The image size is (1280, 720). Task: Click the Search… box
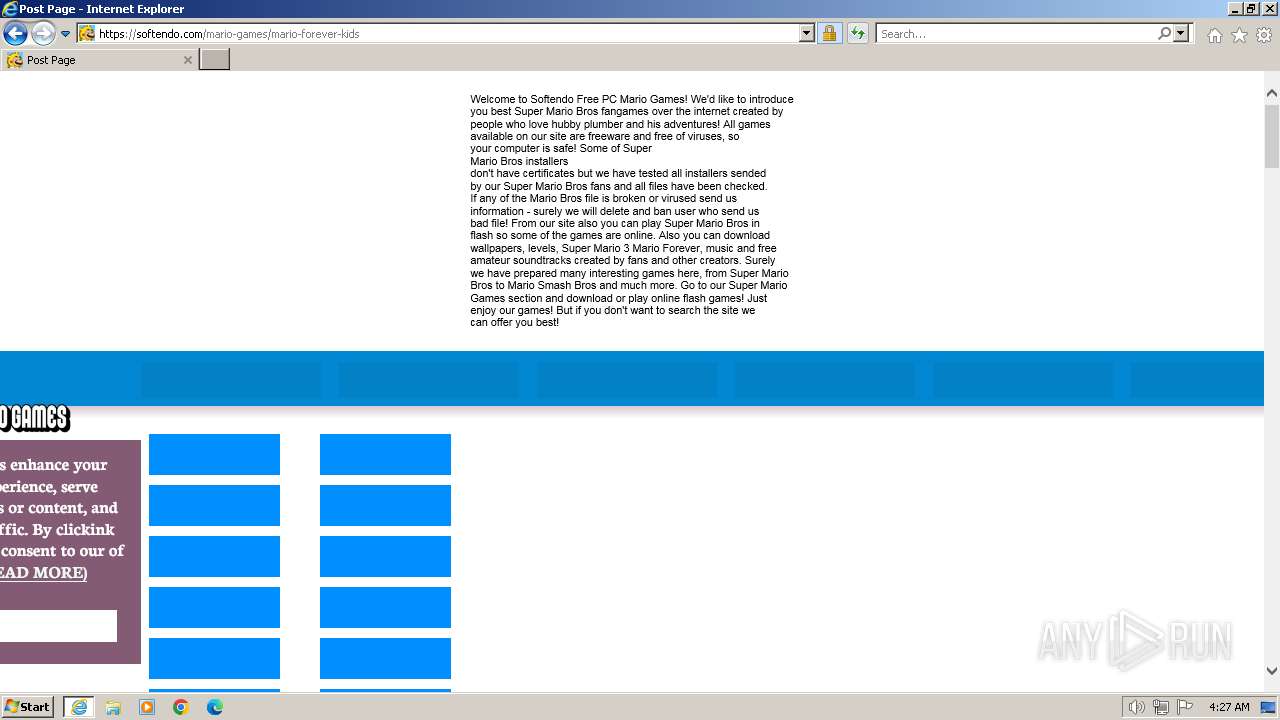[x=1016, y=33]
